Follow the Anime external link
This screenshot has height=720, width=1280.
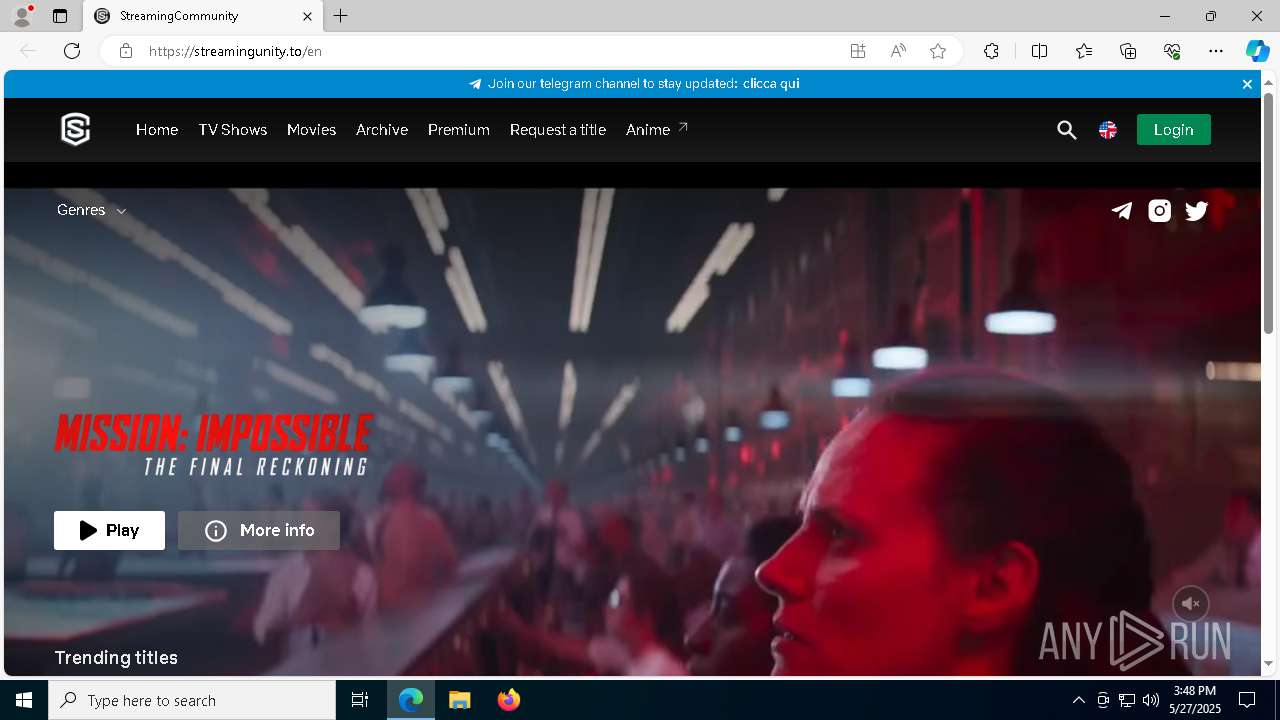(x=657, y=130)
